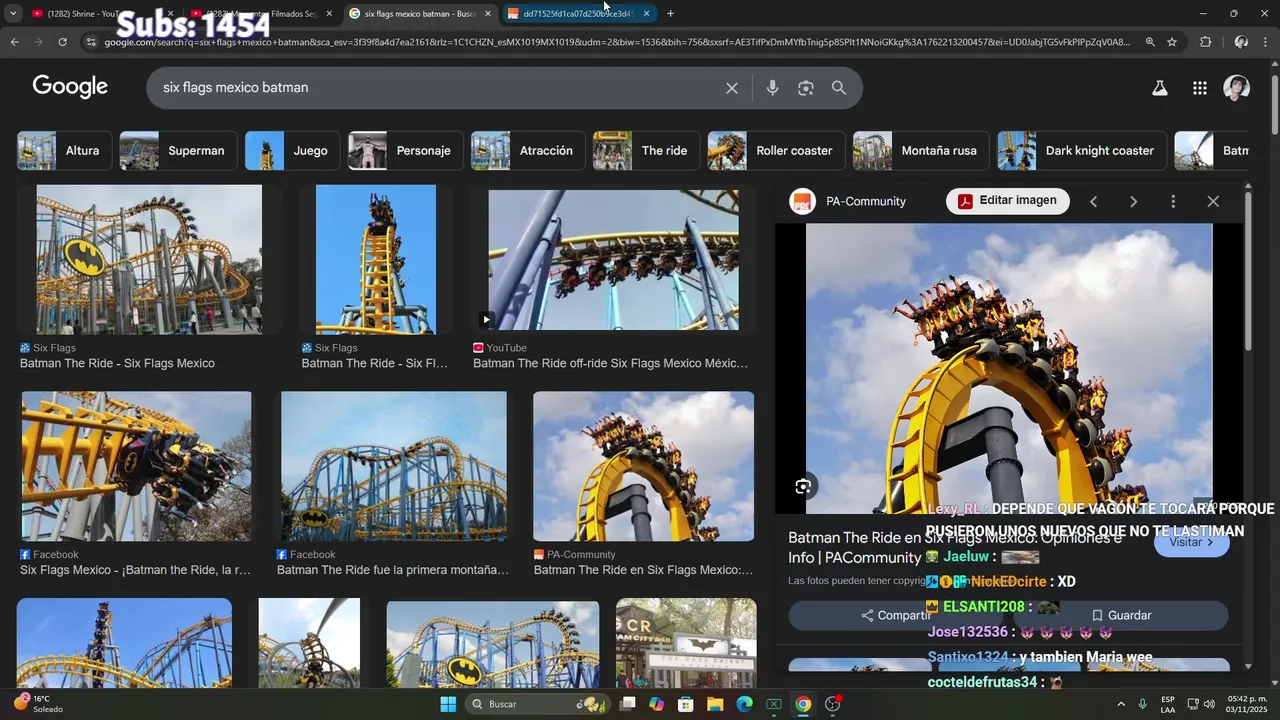Screen dimensions: 1280x720
Task: Open Search Labs flask icon
Action: (1160, 88)
